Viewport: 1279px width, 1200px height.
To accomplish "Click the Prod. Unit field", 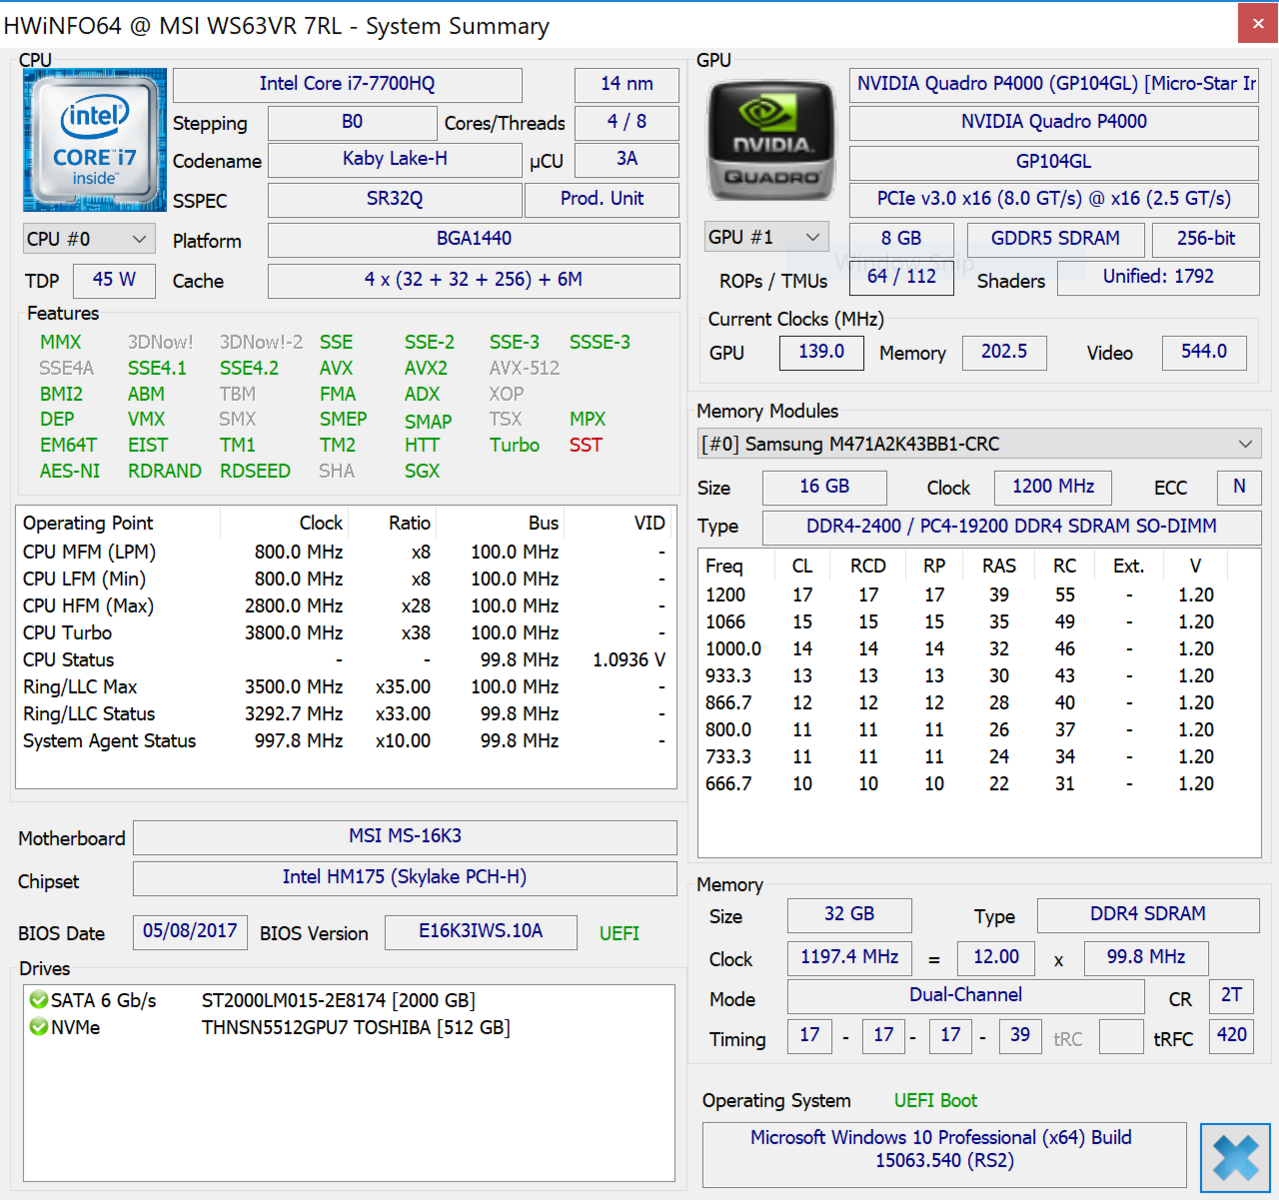I will coord(601,199).
